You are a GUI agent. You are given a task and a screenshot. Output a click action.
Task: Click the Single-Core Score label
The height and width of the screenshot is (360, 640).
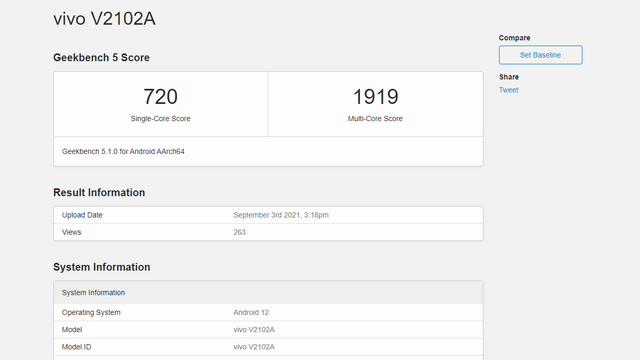pyautogui.click(x=160, y=118)
